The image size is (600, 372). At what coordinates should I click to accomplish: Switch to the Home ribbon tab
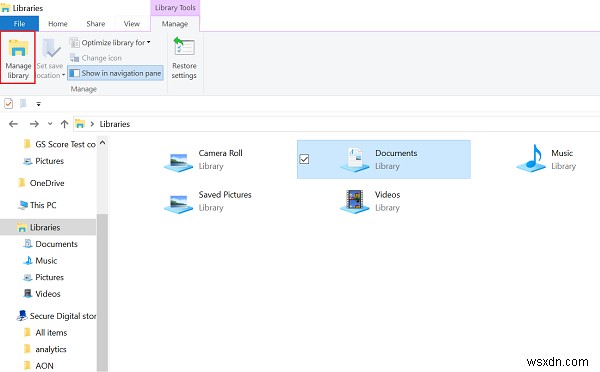point(58,24)
